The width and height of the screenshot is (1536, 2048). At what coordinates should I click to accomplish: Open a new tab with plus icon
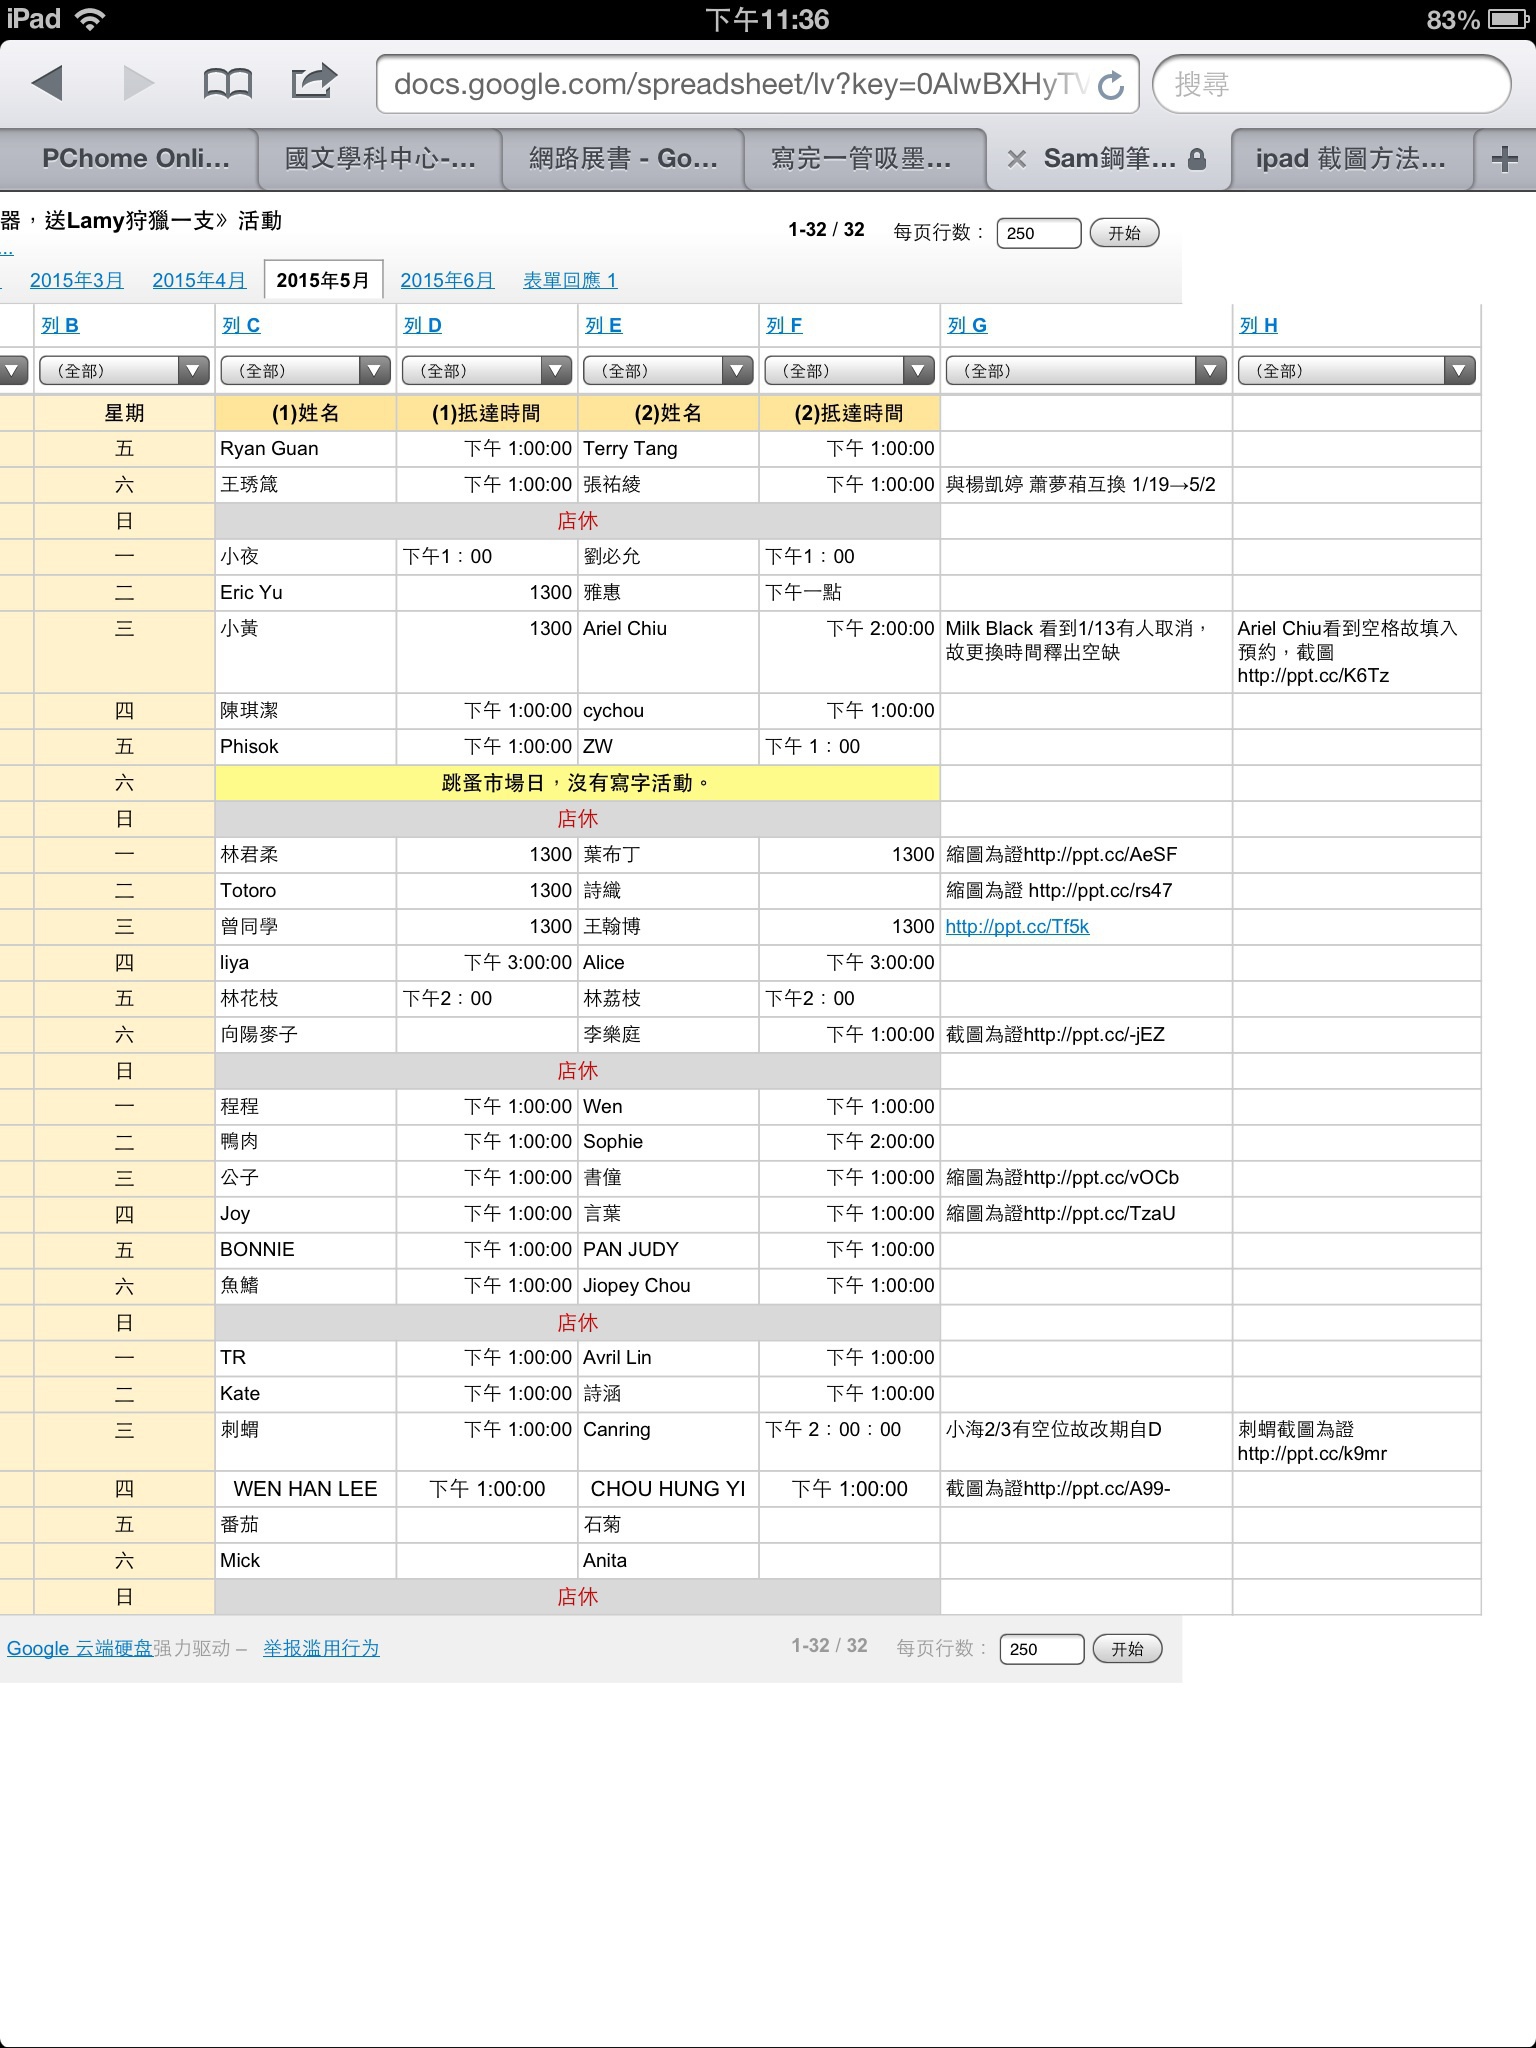pyautogui.click(x=1504, y=159)
